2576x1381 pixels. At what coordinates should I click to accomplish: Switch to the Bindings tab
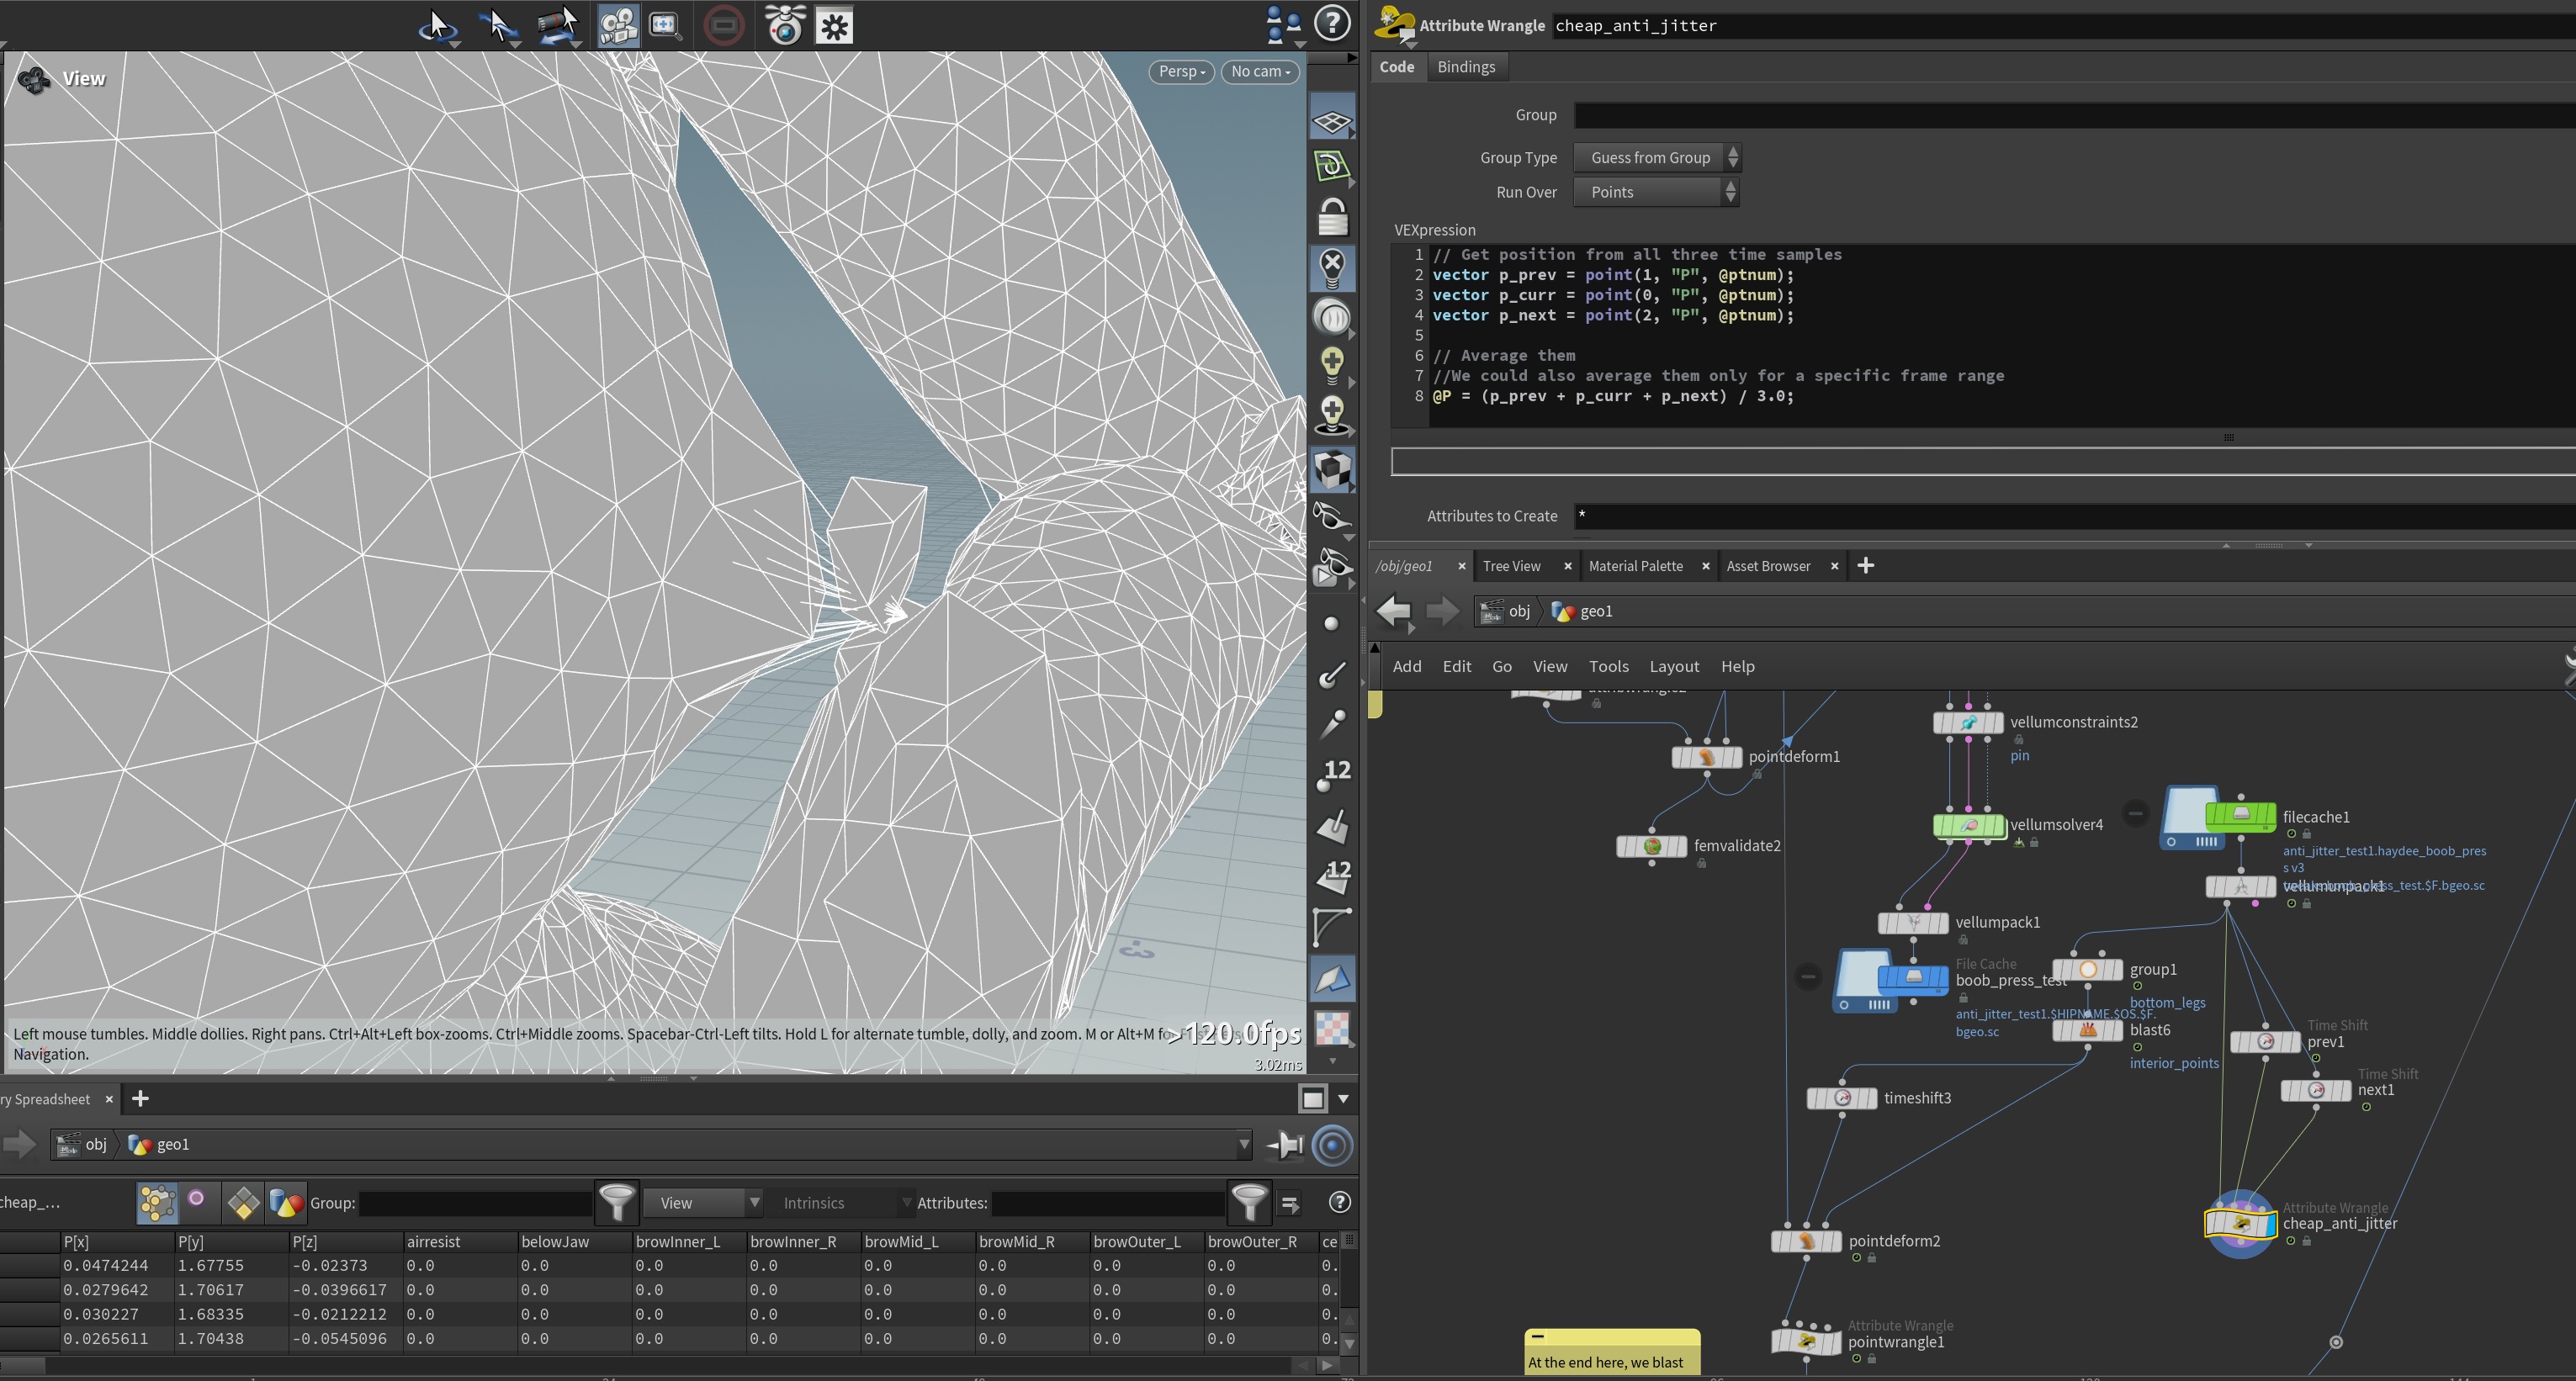1465,67
